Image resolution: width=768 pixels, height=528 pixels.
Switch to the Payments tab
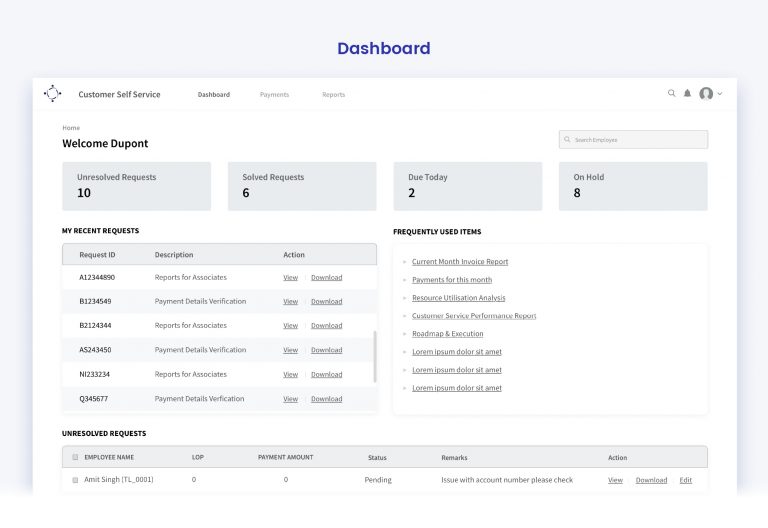pos(274,95)
